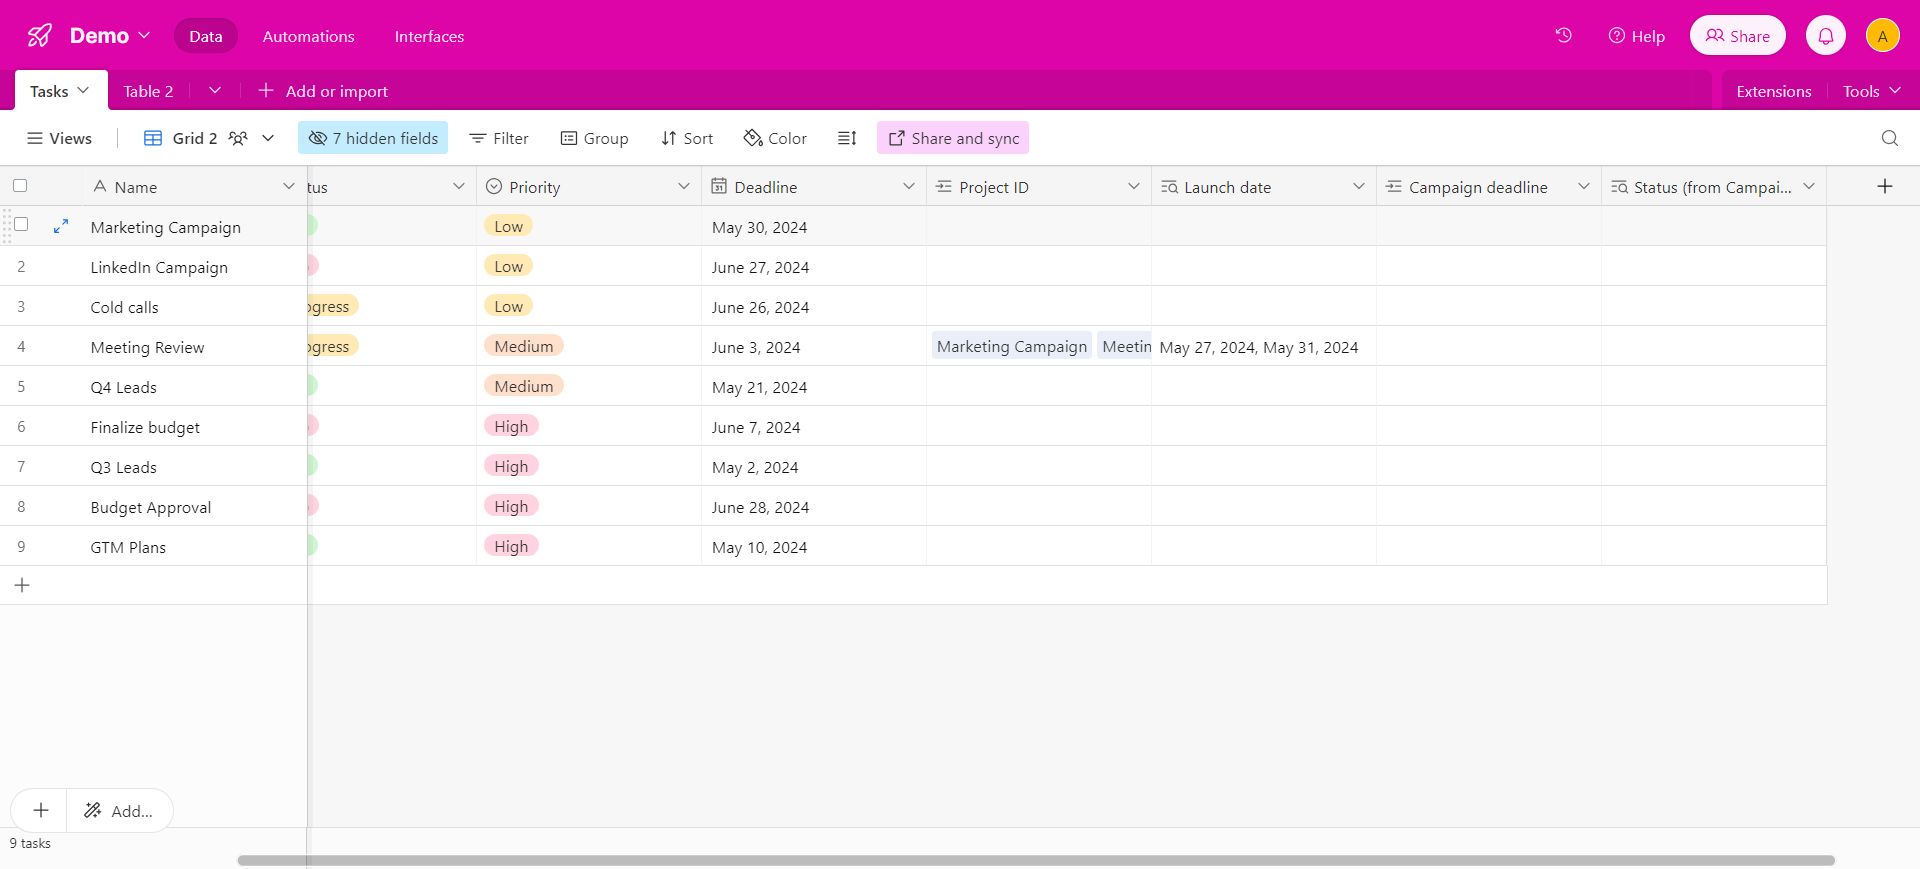Click the rocket base icon
This screenshot has width=1920, height=869.
(40, 36)
